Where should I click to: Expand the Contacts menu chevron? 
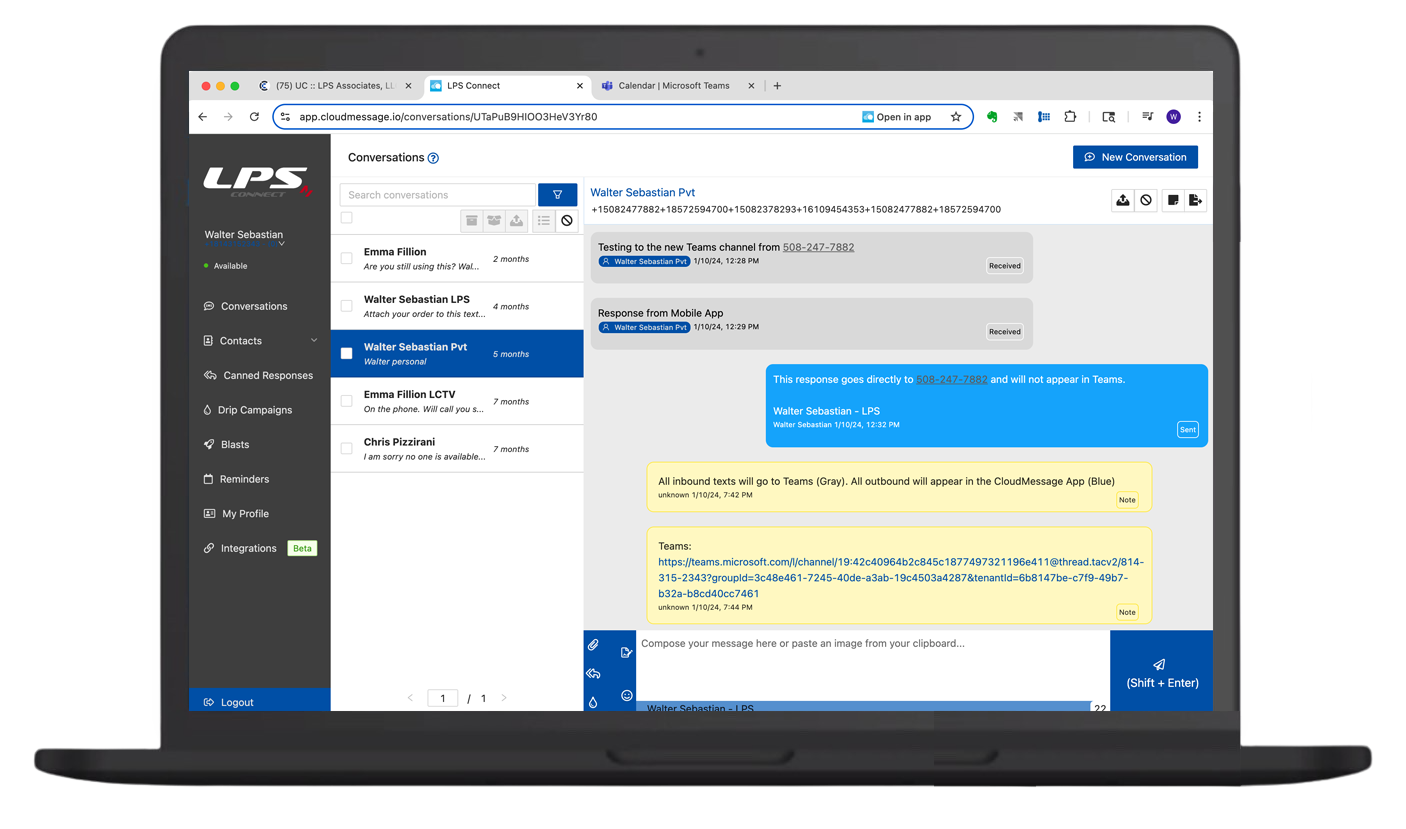(314, 341)
